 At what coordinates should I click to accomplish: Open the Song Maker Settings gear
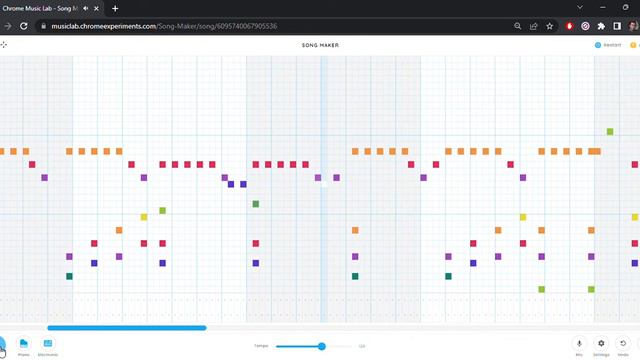coord(601,344)
